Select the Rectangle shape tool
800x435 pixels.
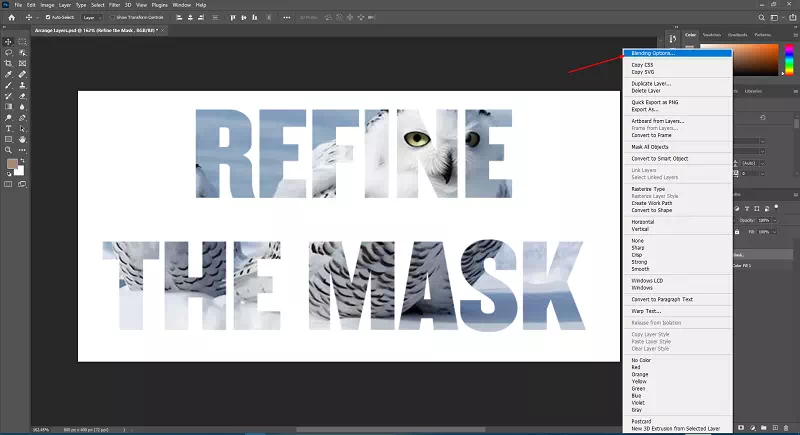click(8, 139)
